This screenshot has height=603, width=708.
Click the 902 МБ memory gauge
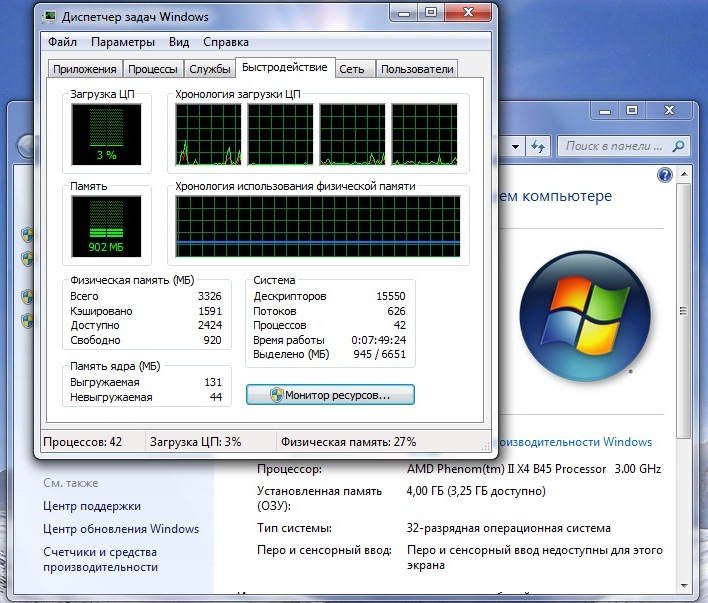point(106,226)
